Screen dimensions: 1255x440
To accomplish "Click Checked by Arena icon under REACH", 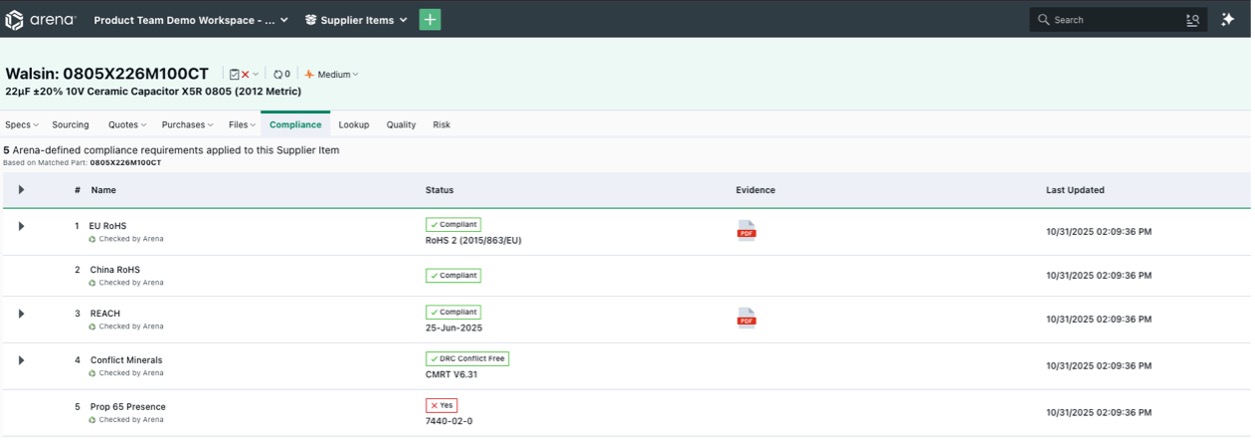I will click(x=93, y=326).
